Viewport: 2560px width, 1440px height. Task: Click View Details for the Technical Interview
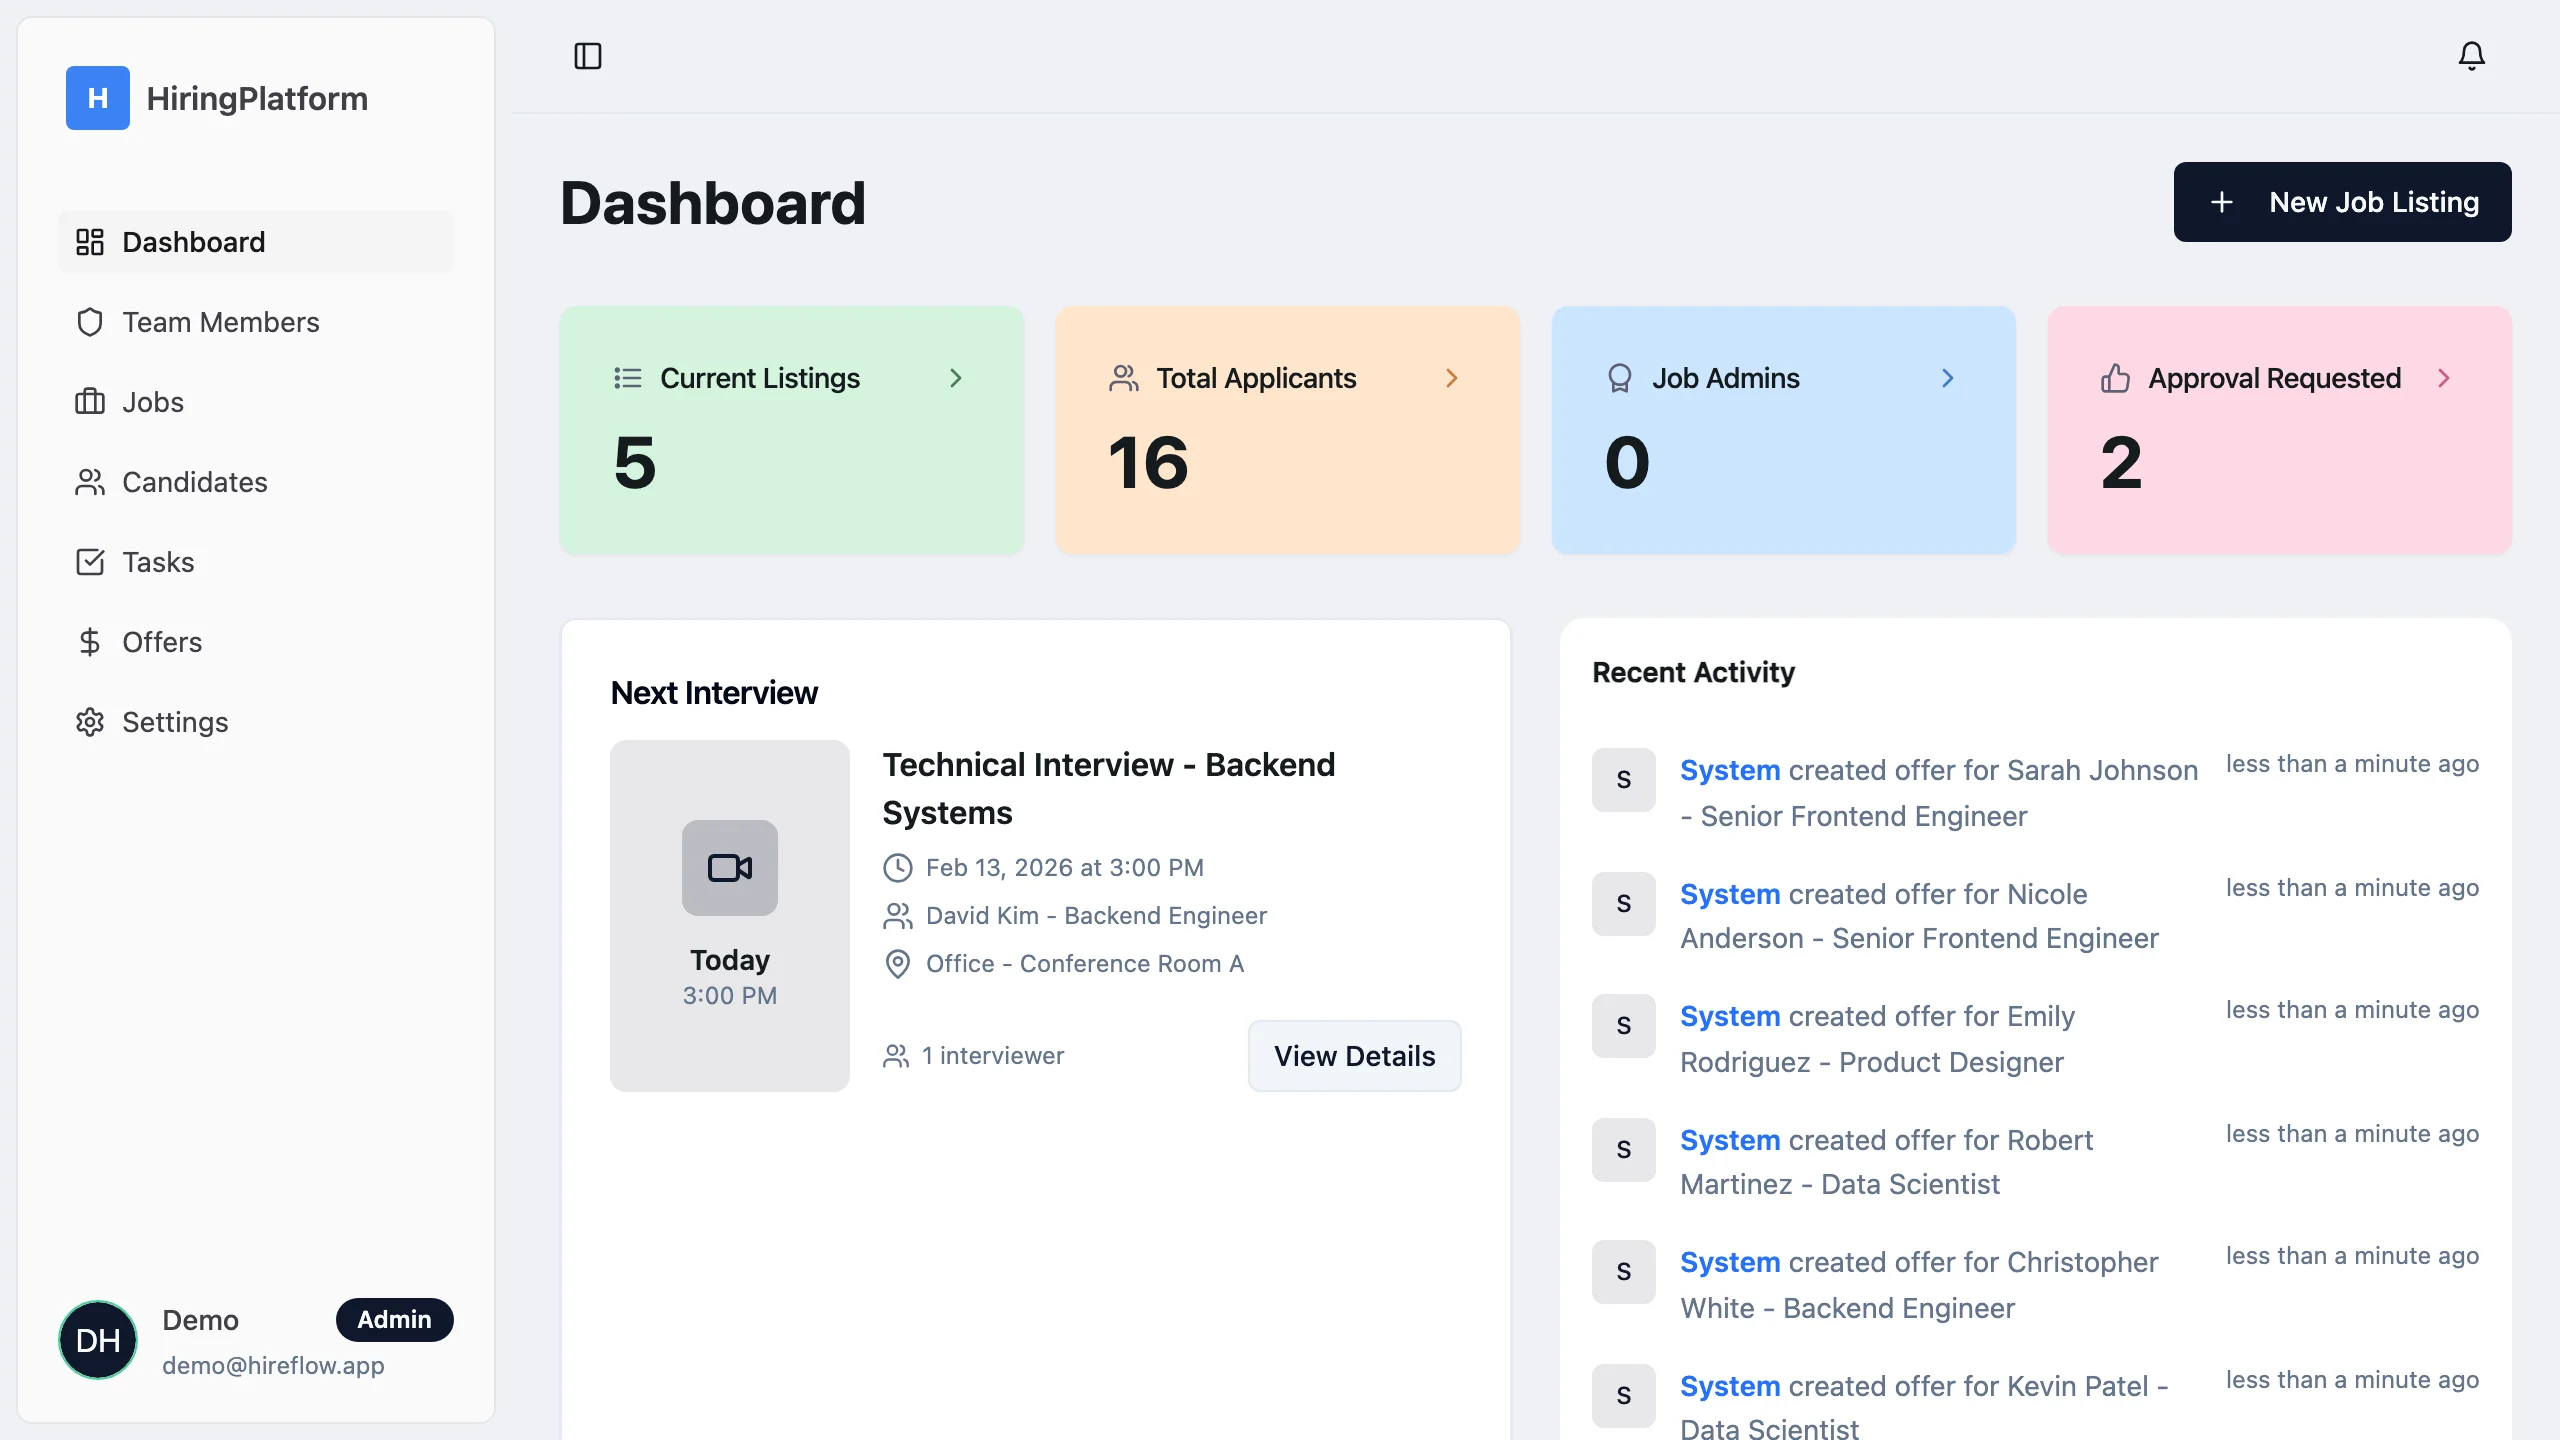coord(1354,1056)
